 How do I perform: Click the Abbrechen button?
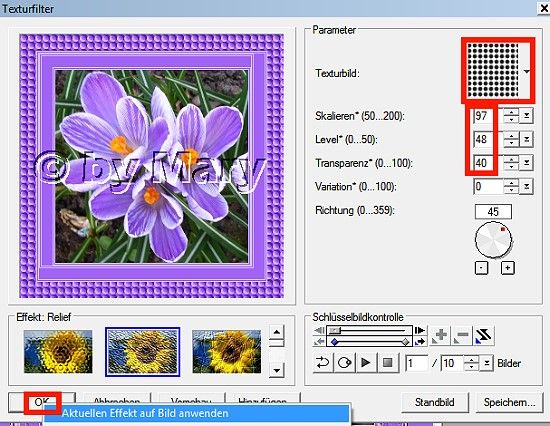(117, 401)
